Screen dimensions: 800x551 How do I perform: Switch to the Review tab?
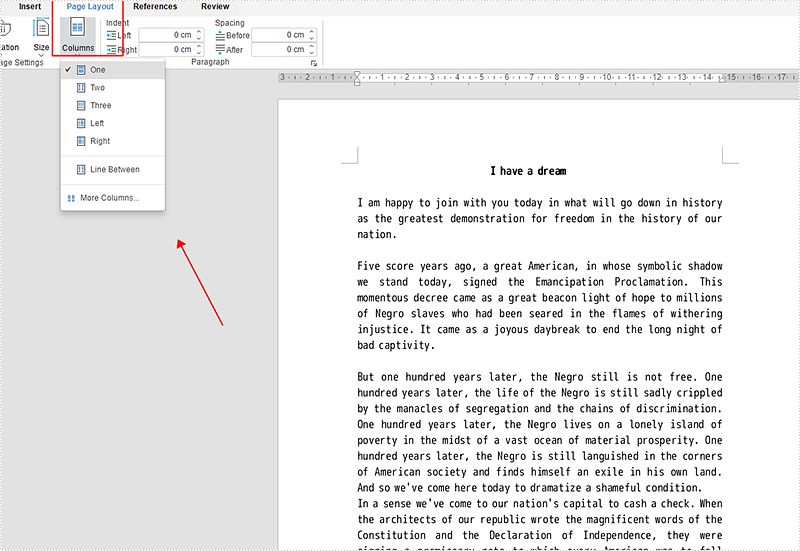(215, 7)
